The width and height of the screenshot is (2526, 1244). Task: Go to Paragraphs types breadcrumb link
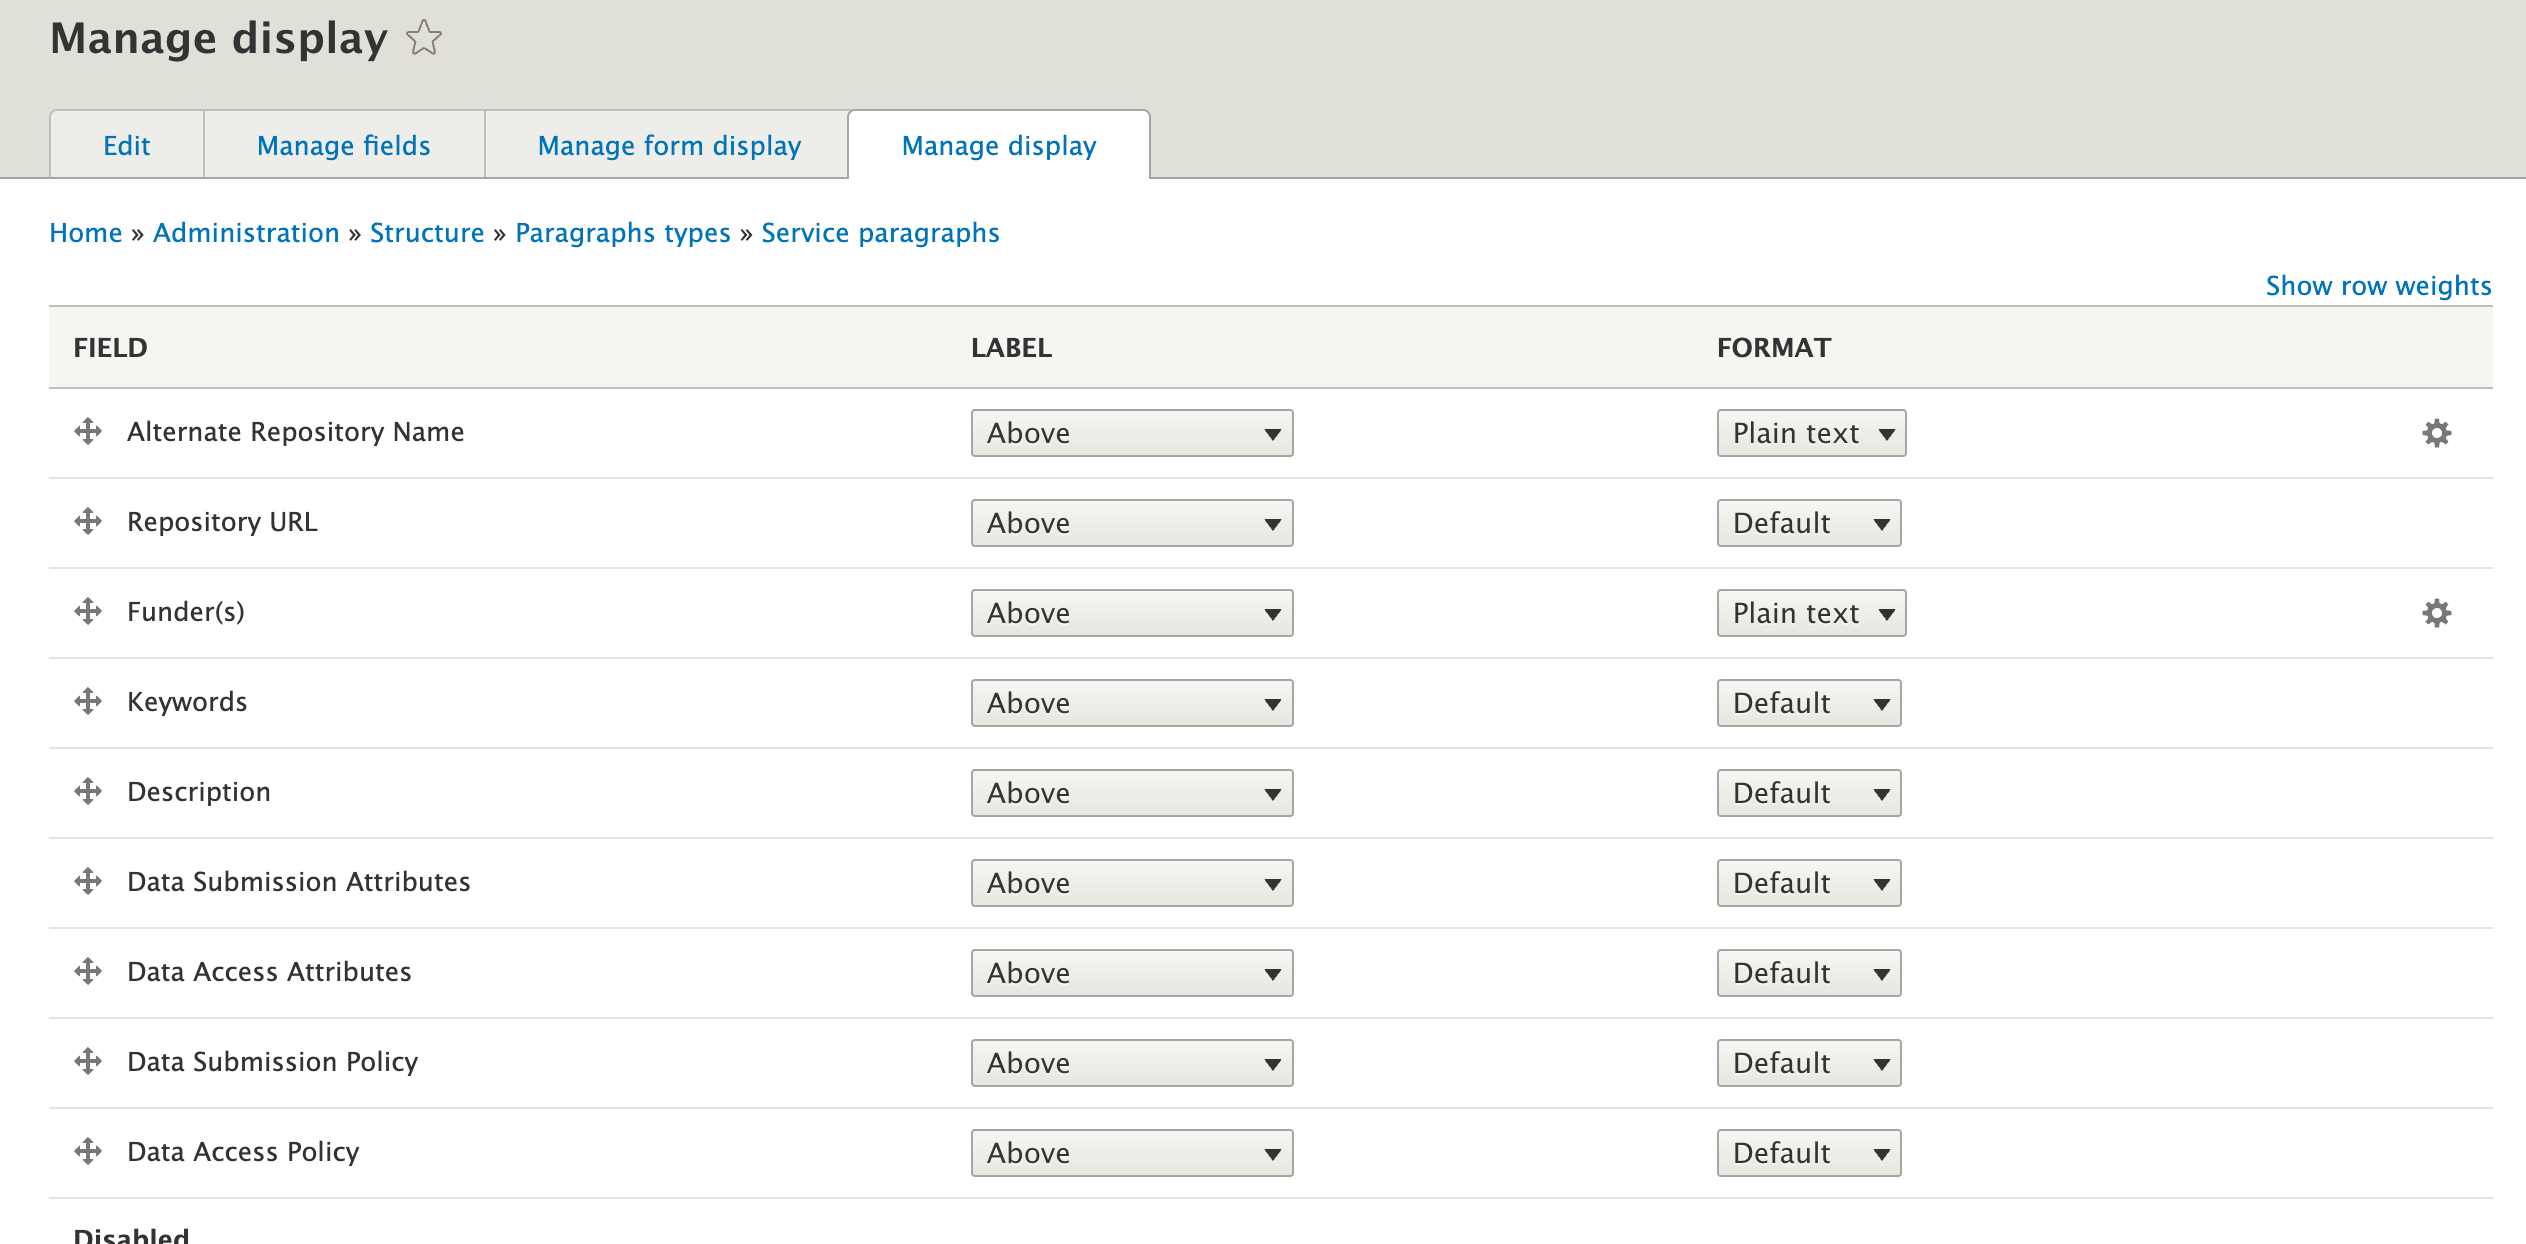pos(622,233)
